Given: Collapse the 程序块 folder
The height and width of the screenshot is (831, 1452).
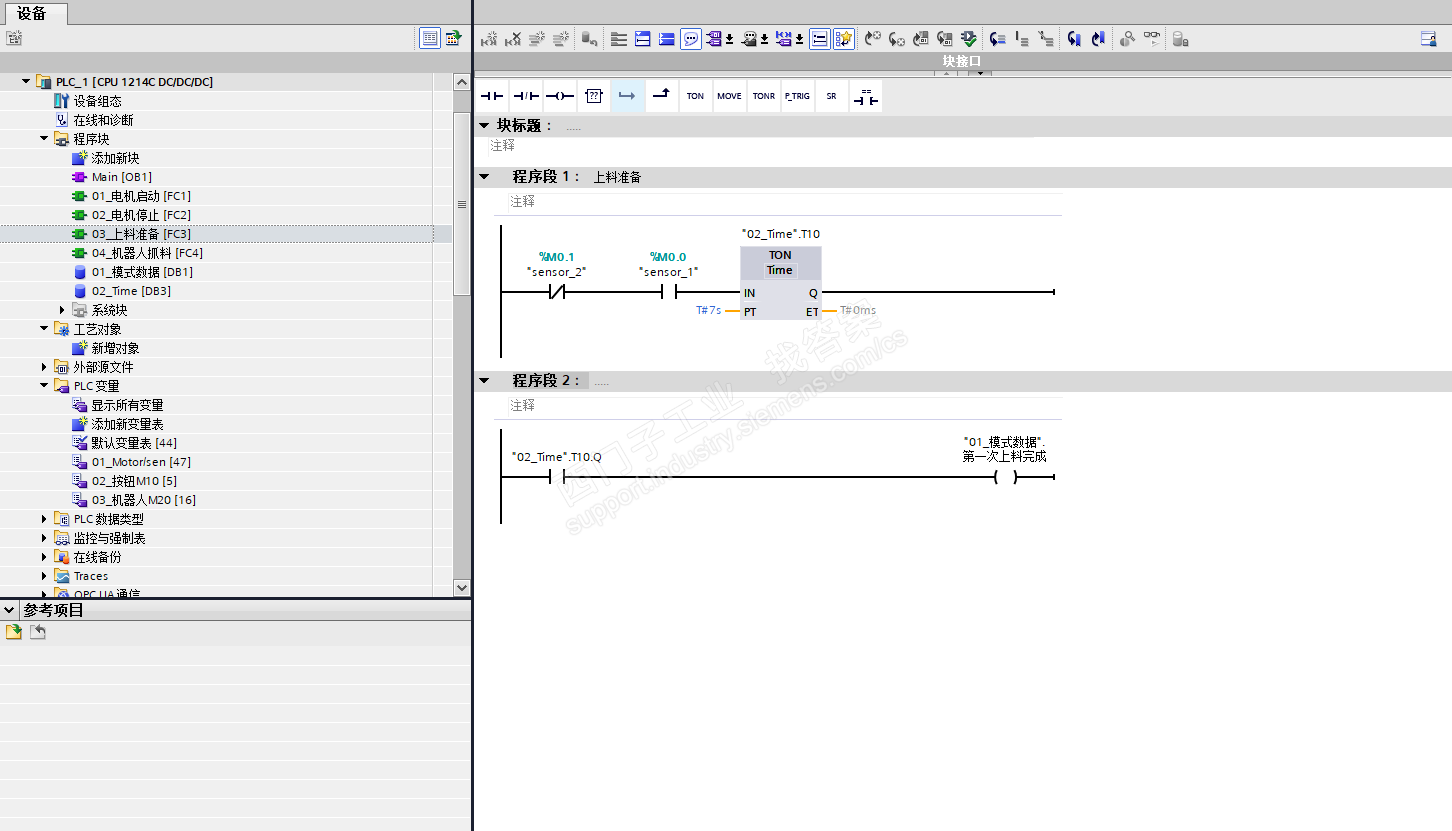Looking at the screenshot, I should pos(44,139).
